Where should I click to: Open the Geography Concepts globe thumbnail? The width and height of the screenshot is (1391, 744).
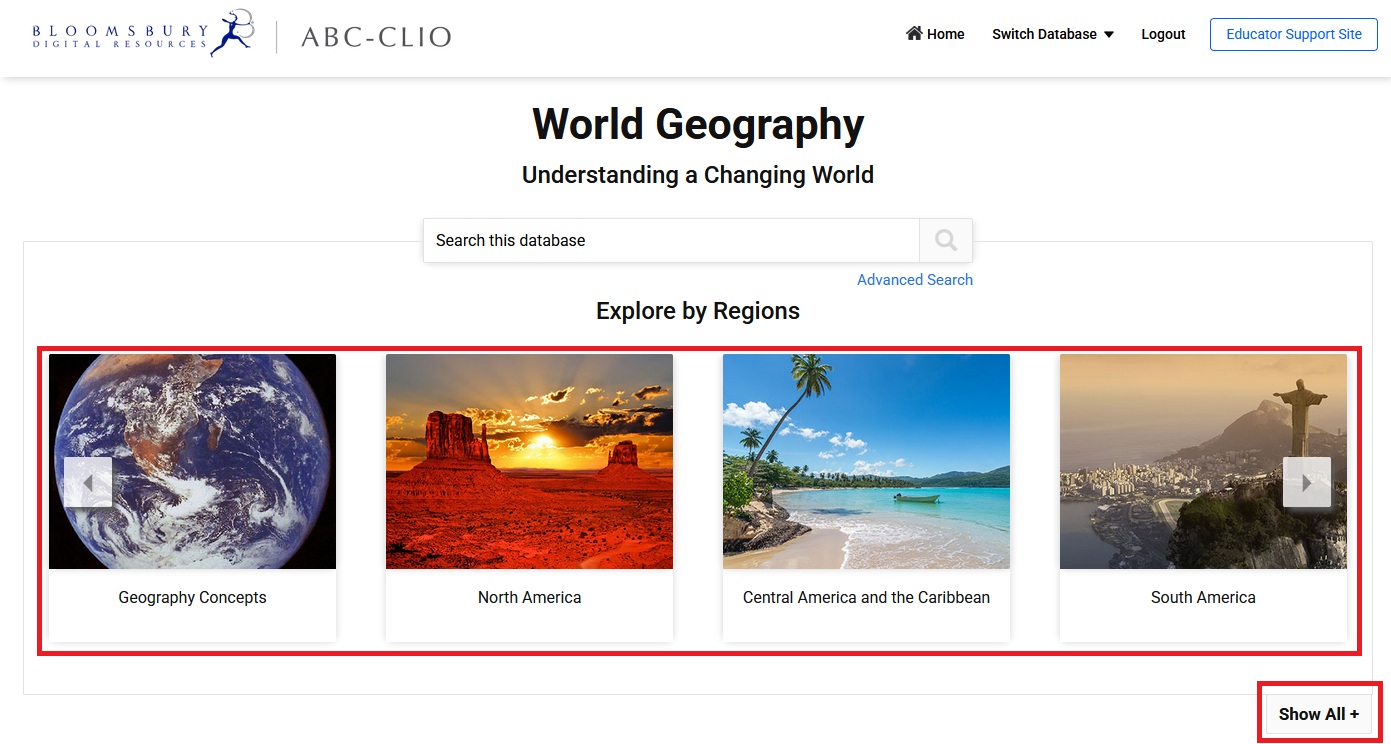(192, 461)
